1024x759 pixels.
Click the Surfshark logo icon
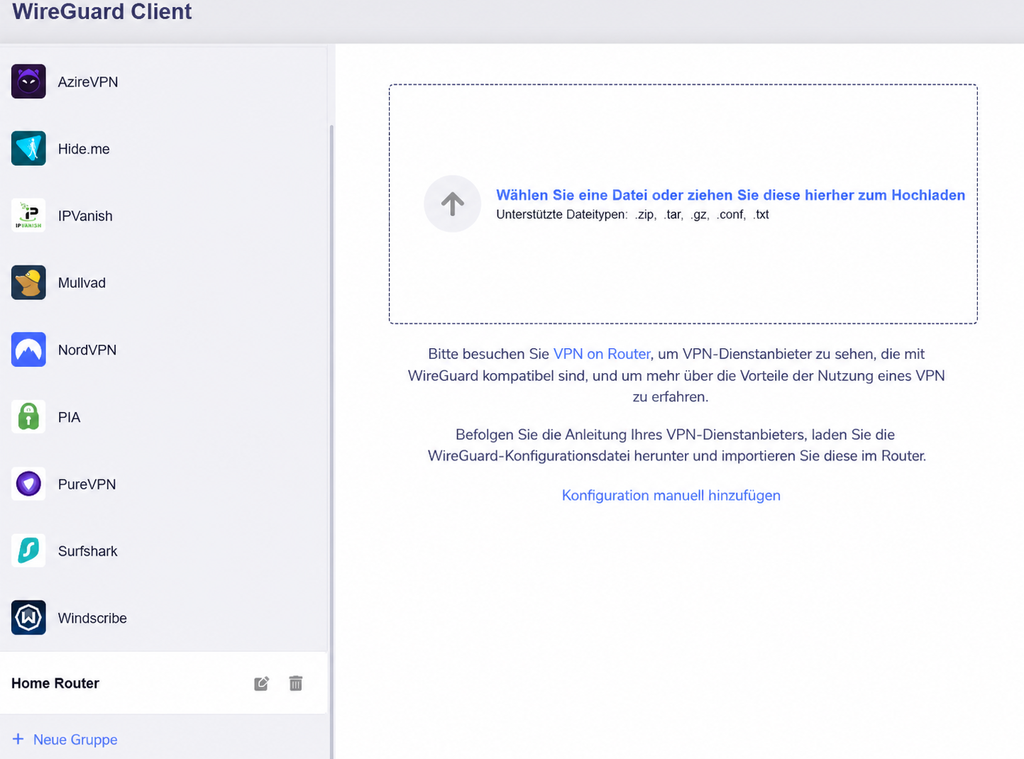pyautogui.click(x=28, y=551)
